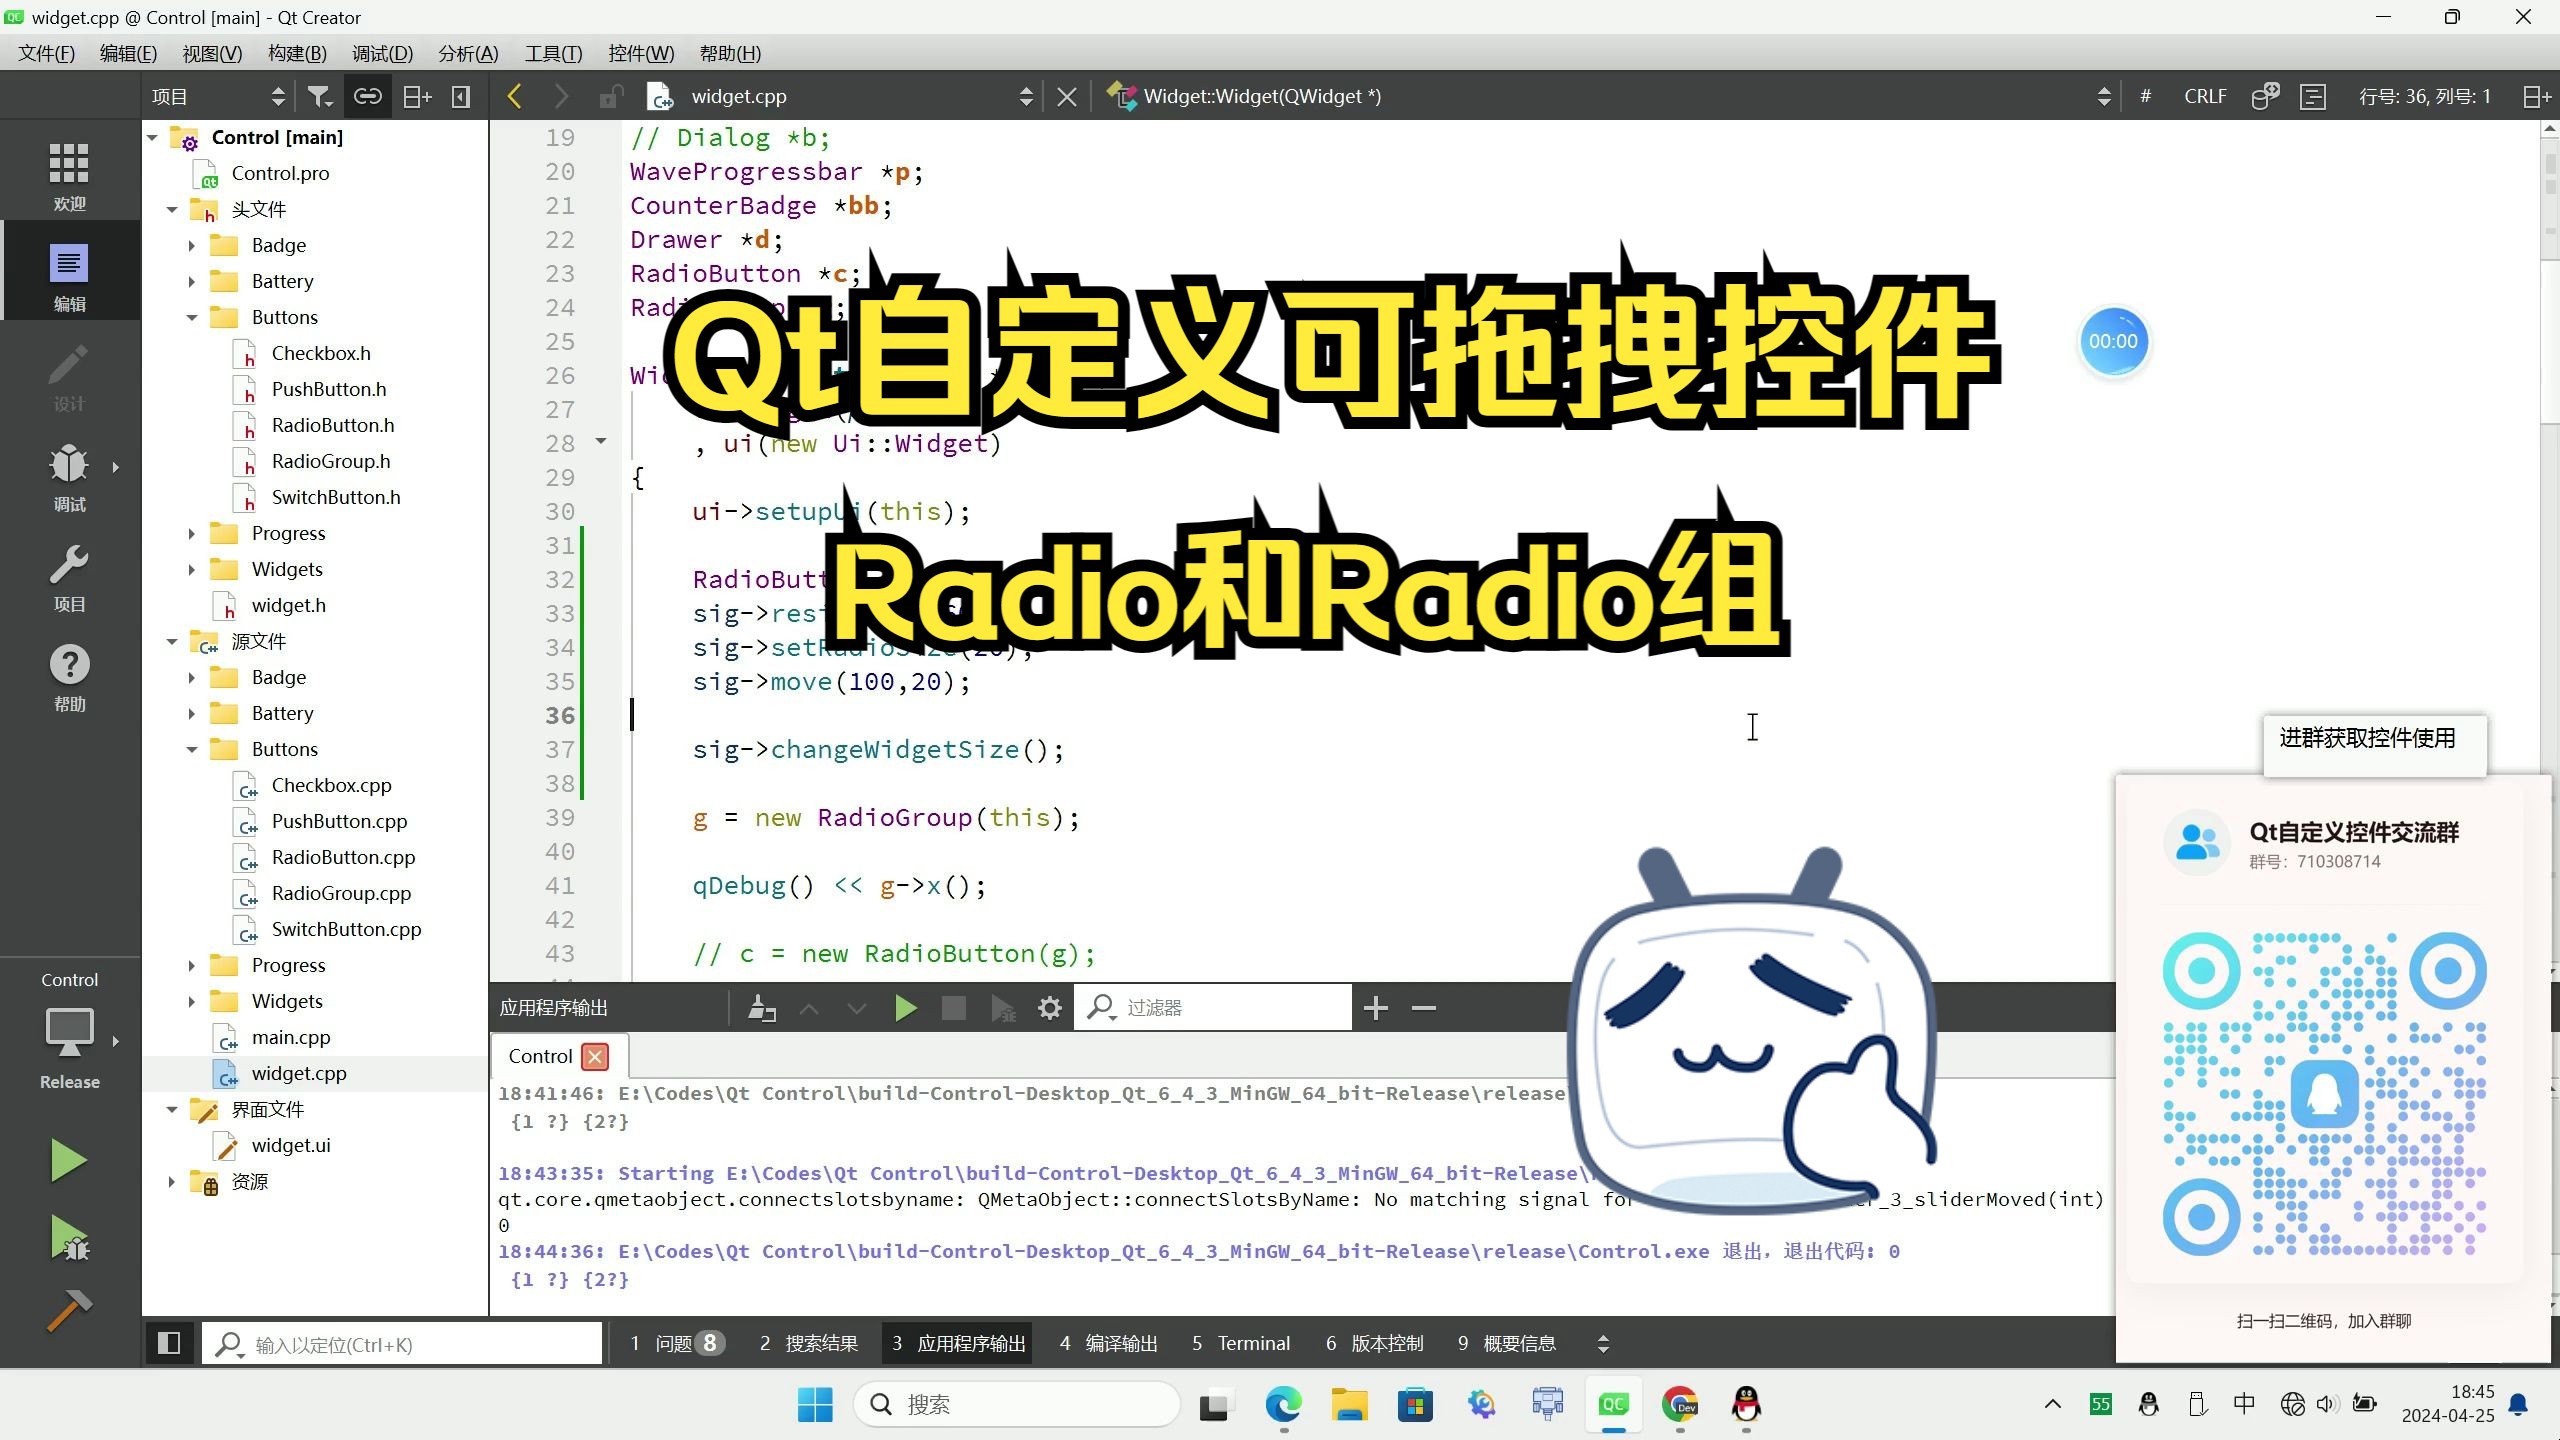The width and height of the screenshot is (2560, 1440).
Task: Toggle synchronize with editor link icon
Action: pos(367,96)
